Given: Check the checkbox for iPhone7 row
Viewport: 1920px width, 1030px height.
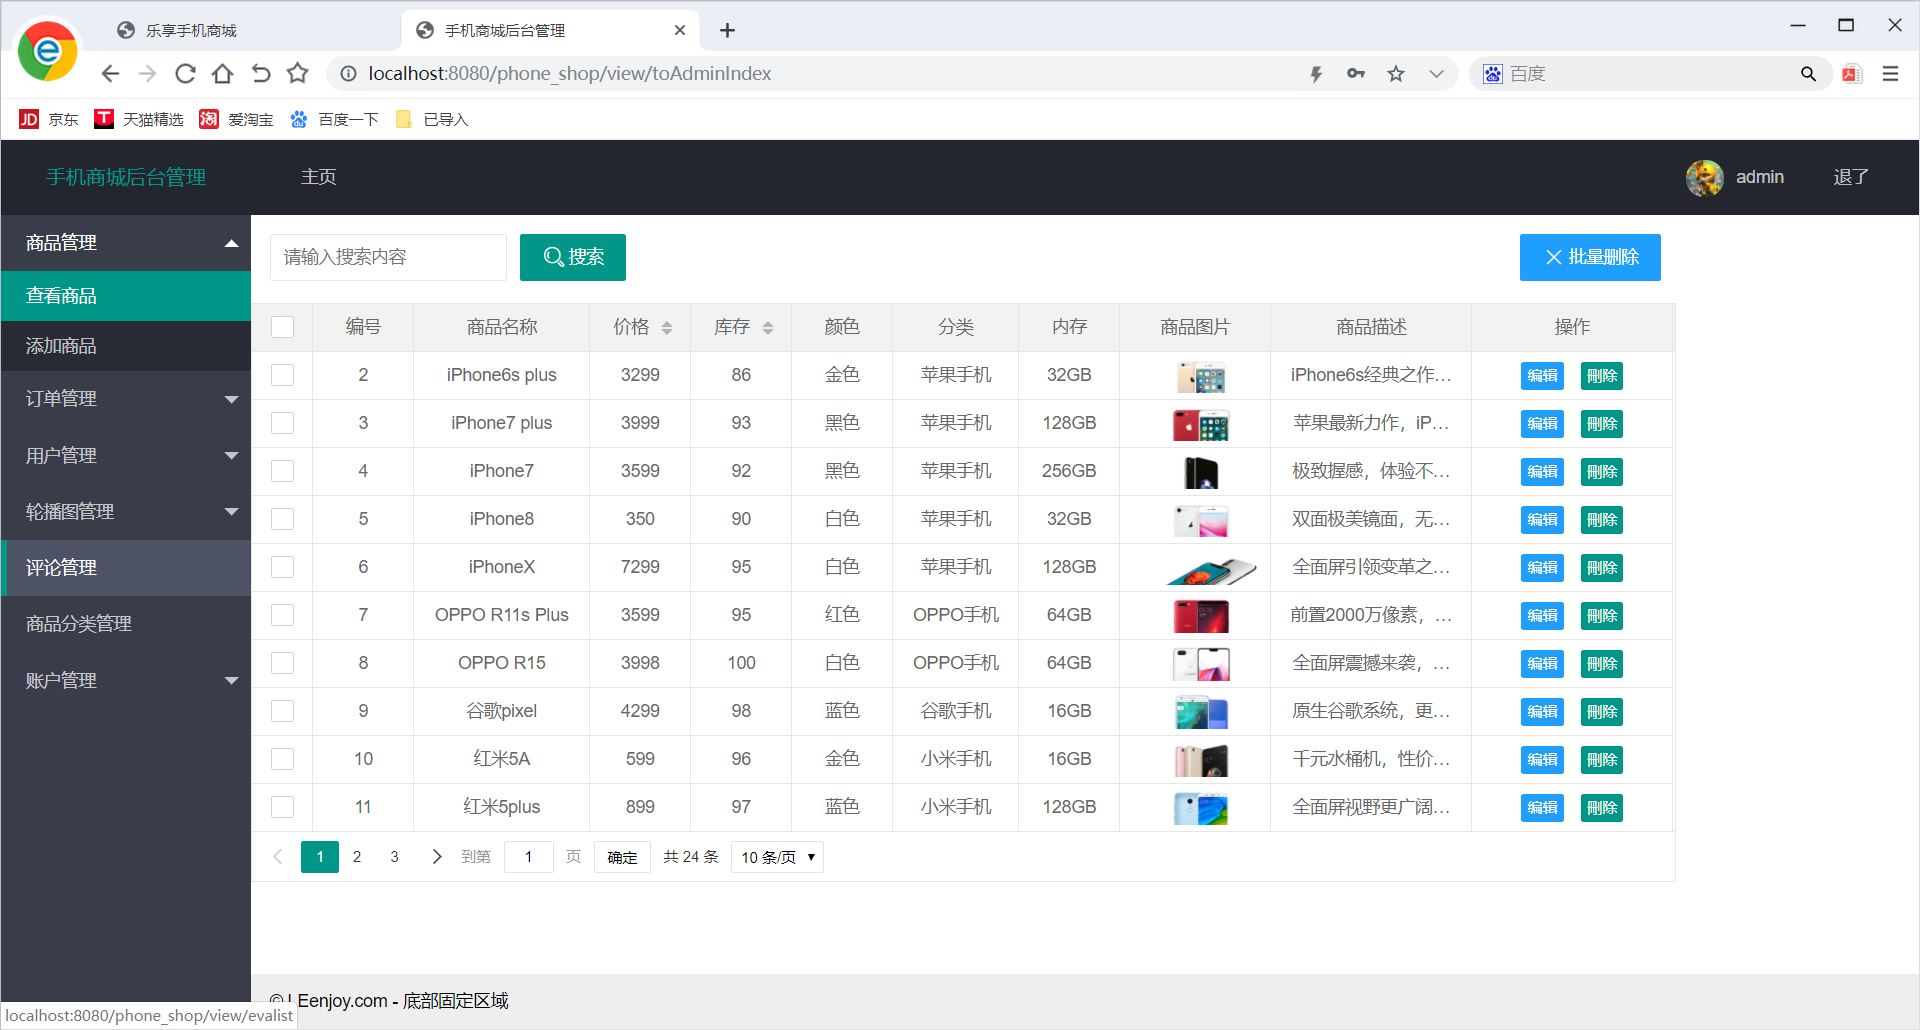Looking at the screenshot, I should tap(283, 471).
